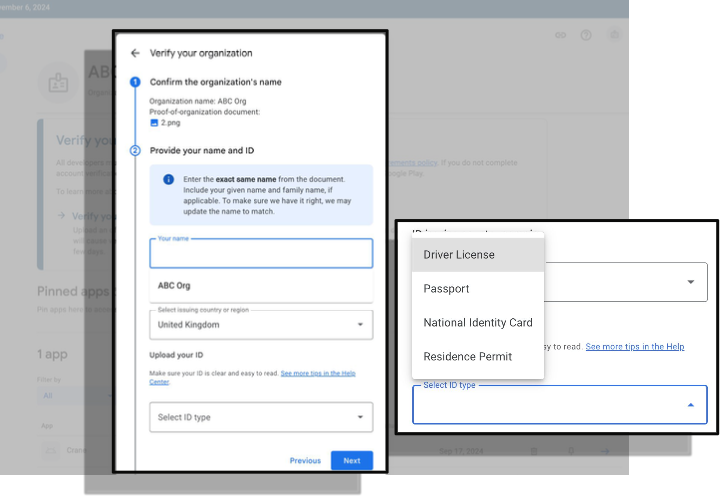Choose Driver License from the ID list

tap(478, 255)
